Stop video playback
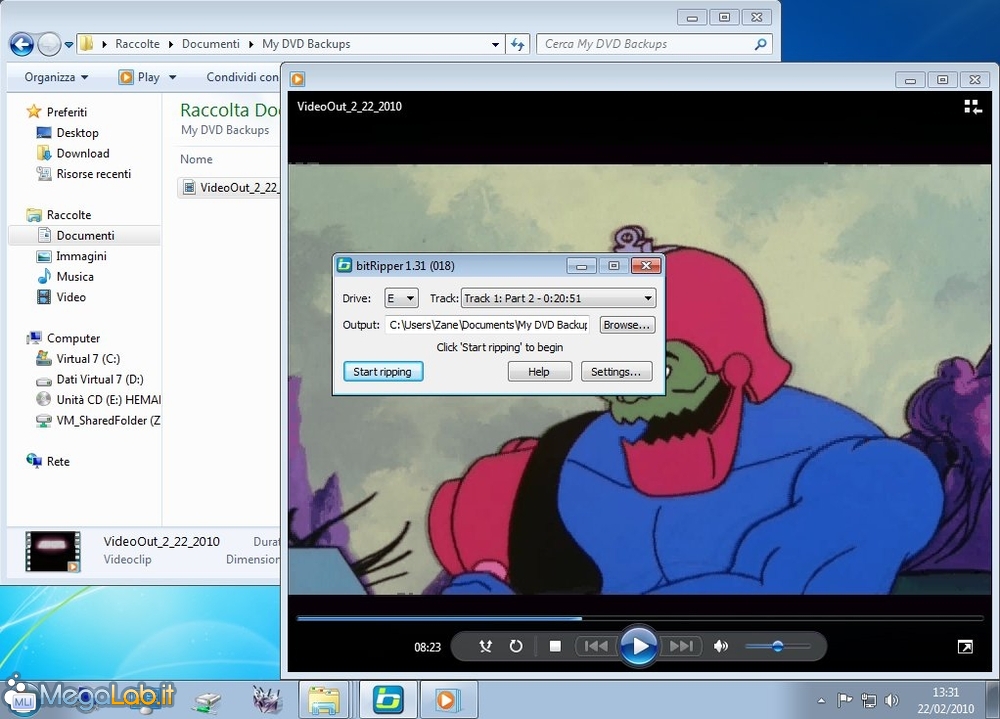1000x719 pixels. [x=555, y=646]
